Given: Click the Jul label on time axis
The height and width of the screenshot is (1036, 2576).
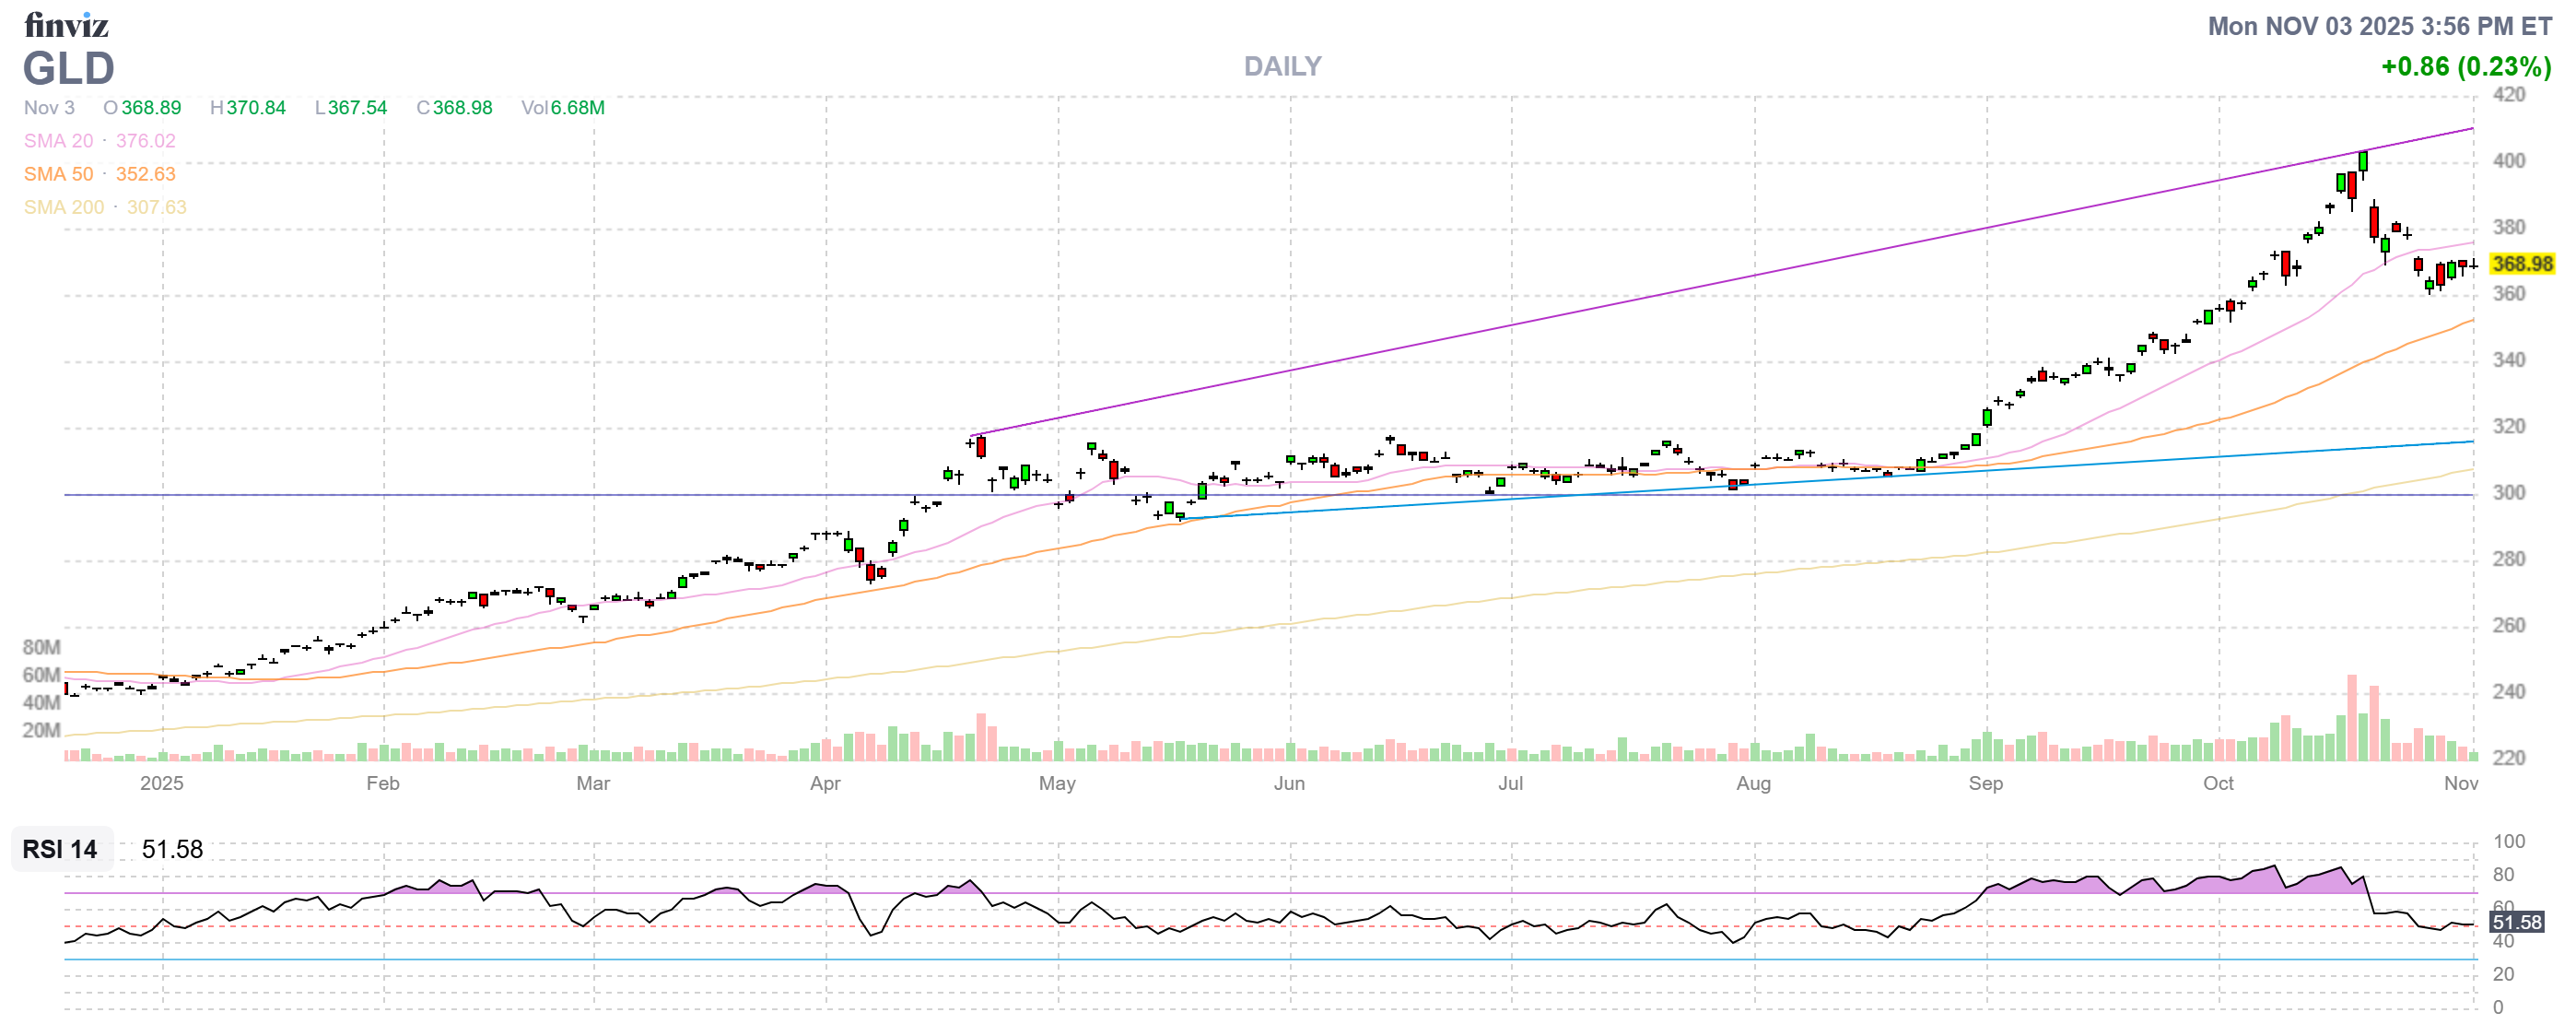Looking at the screenshot, I should click(x=1510, y=783).
